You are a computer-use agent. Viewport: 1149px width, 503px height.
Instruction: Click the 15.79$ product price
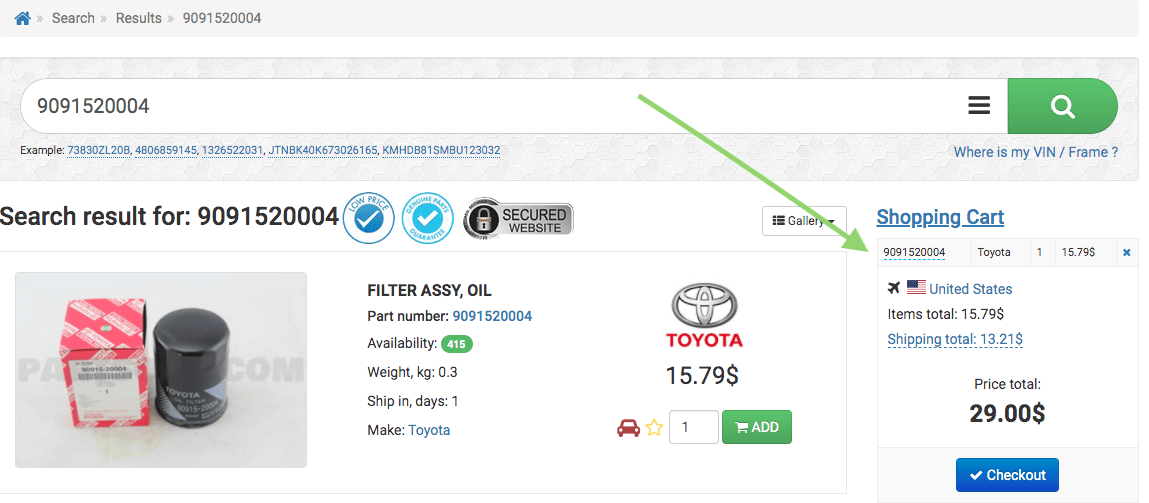[702, 375]
